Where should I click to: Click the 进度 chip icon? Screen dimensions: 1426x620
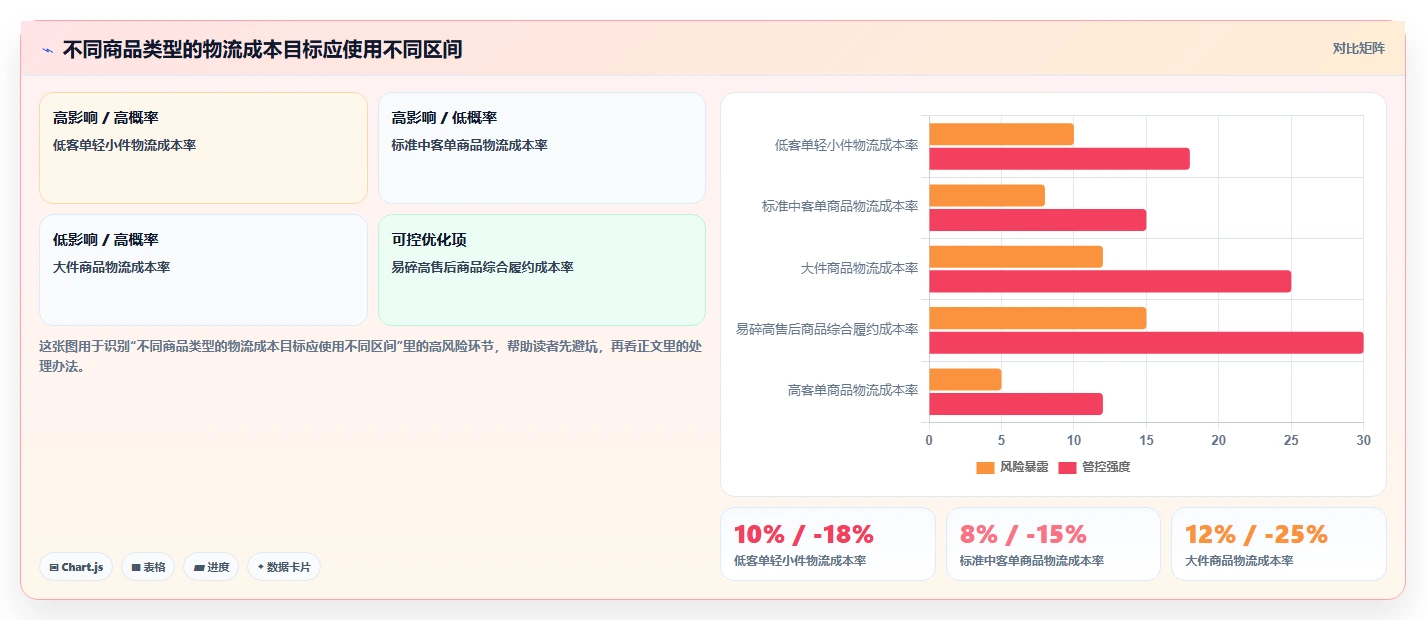tap(199, 568)
